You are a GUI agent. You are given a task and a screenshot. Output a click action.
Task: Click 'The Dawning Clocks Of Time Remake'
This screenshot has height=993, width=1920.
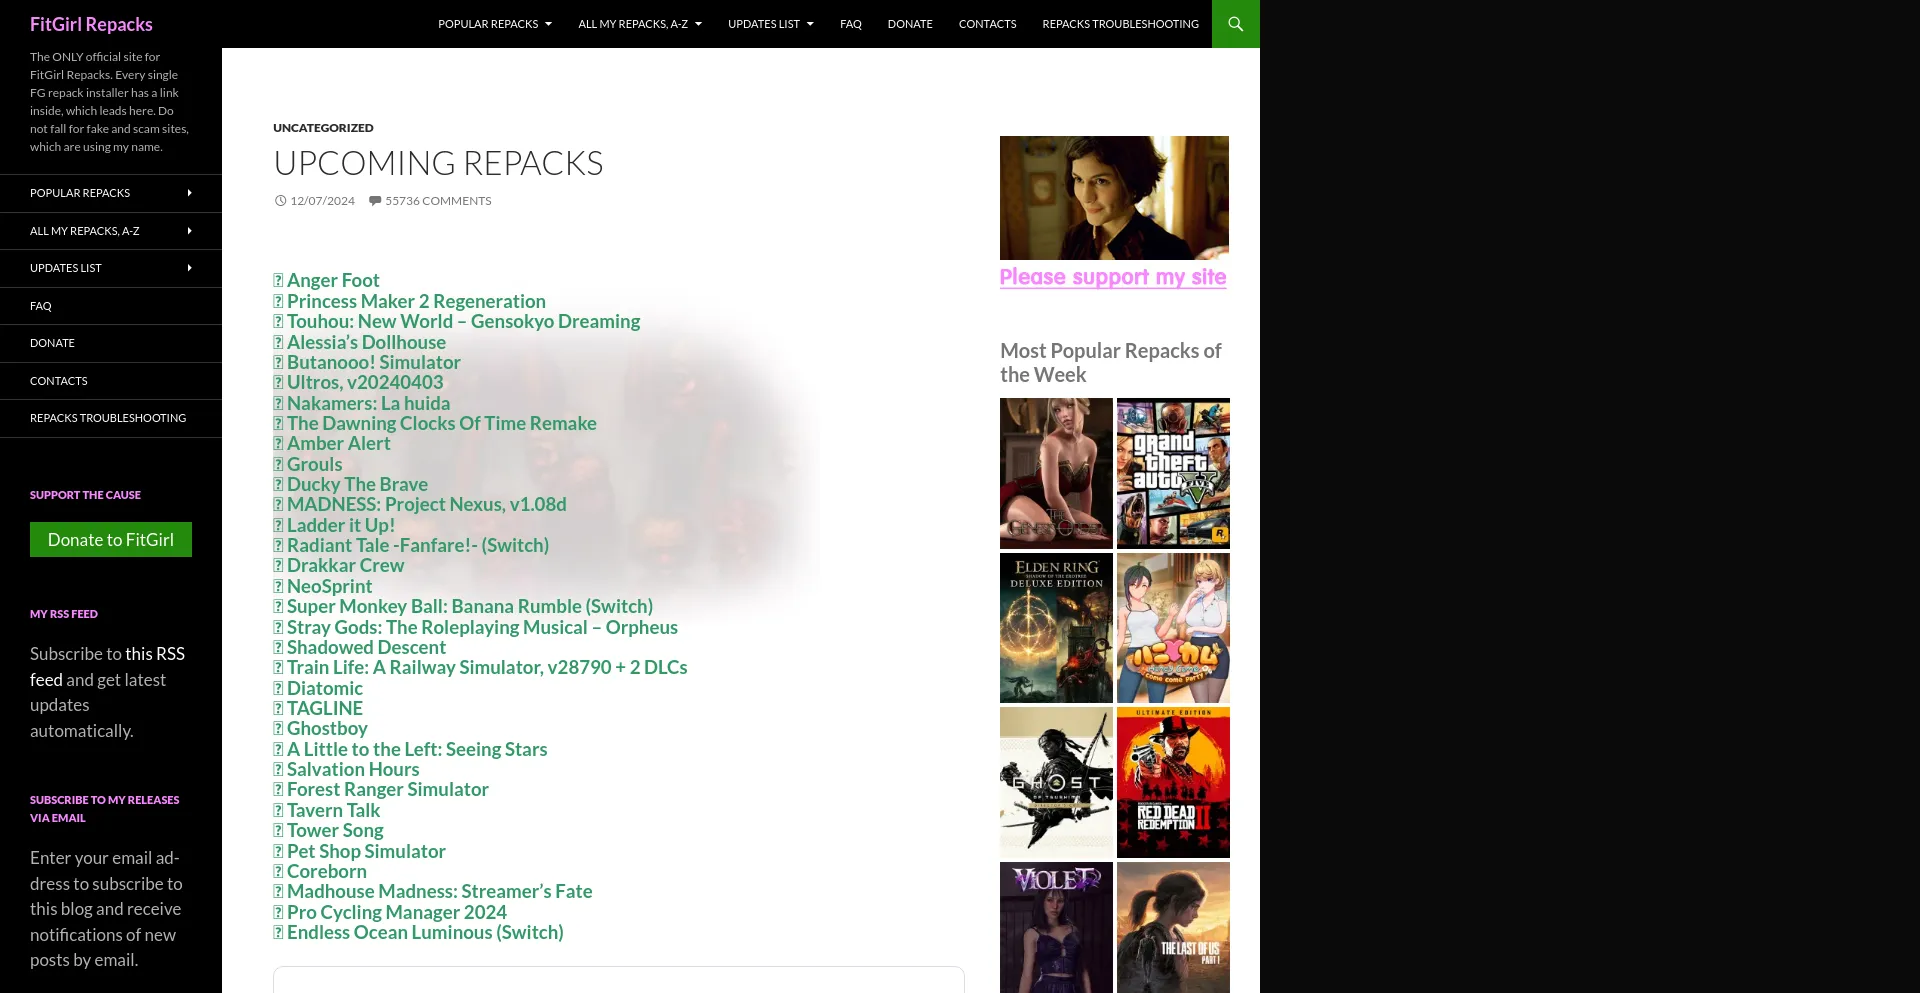point(442,423)
